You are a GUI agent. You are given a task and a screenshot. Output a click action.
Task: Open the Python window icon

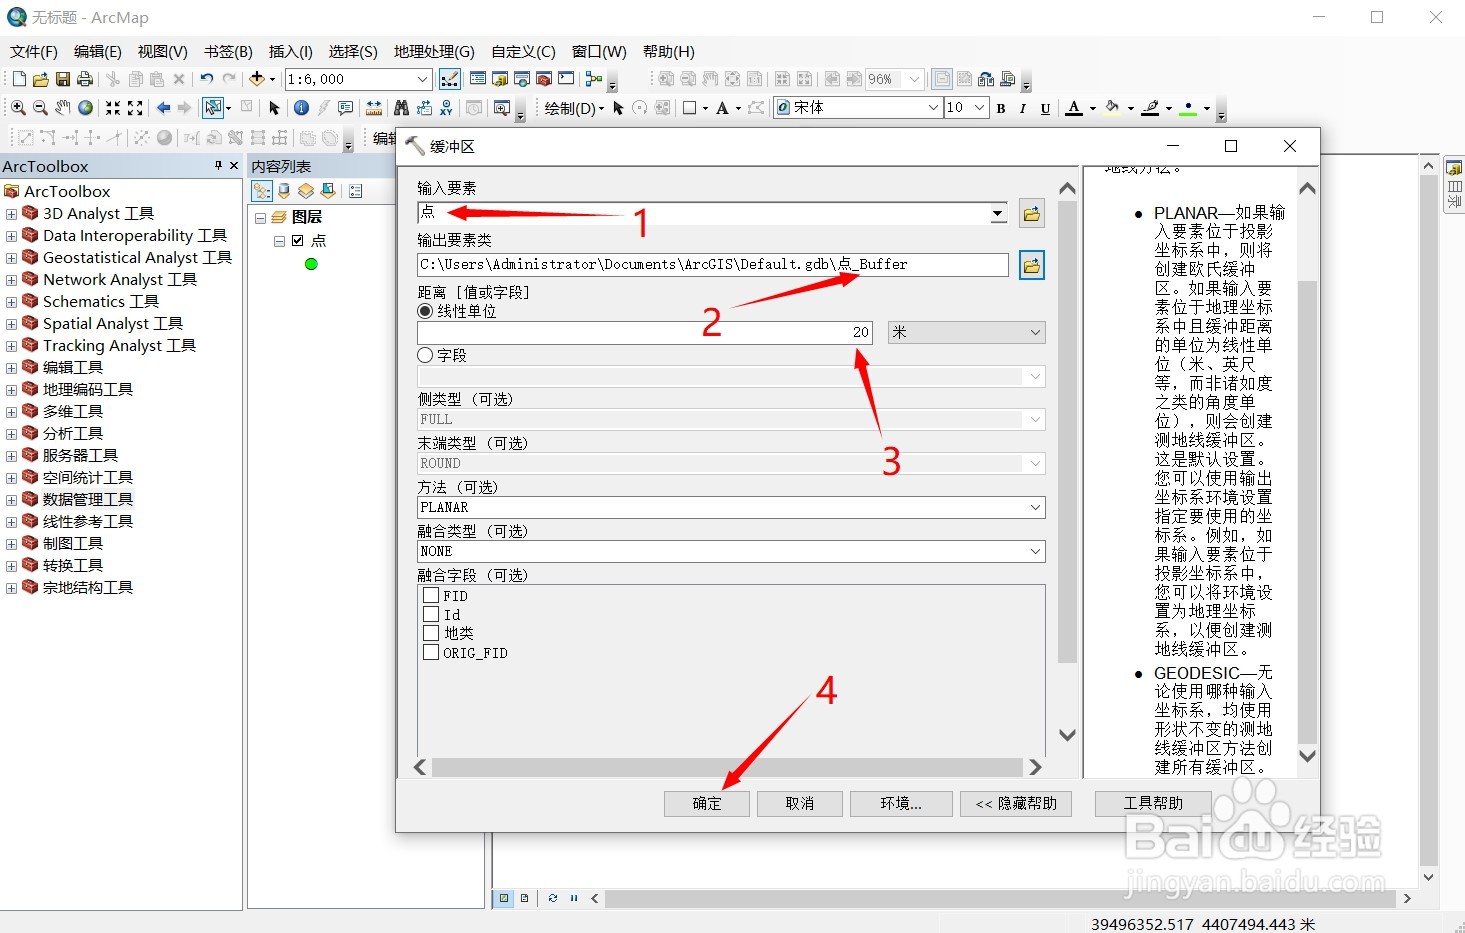566,79
